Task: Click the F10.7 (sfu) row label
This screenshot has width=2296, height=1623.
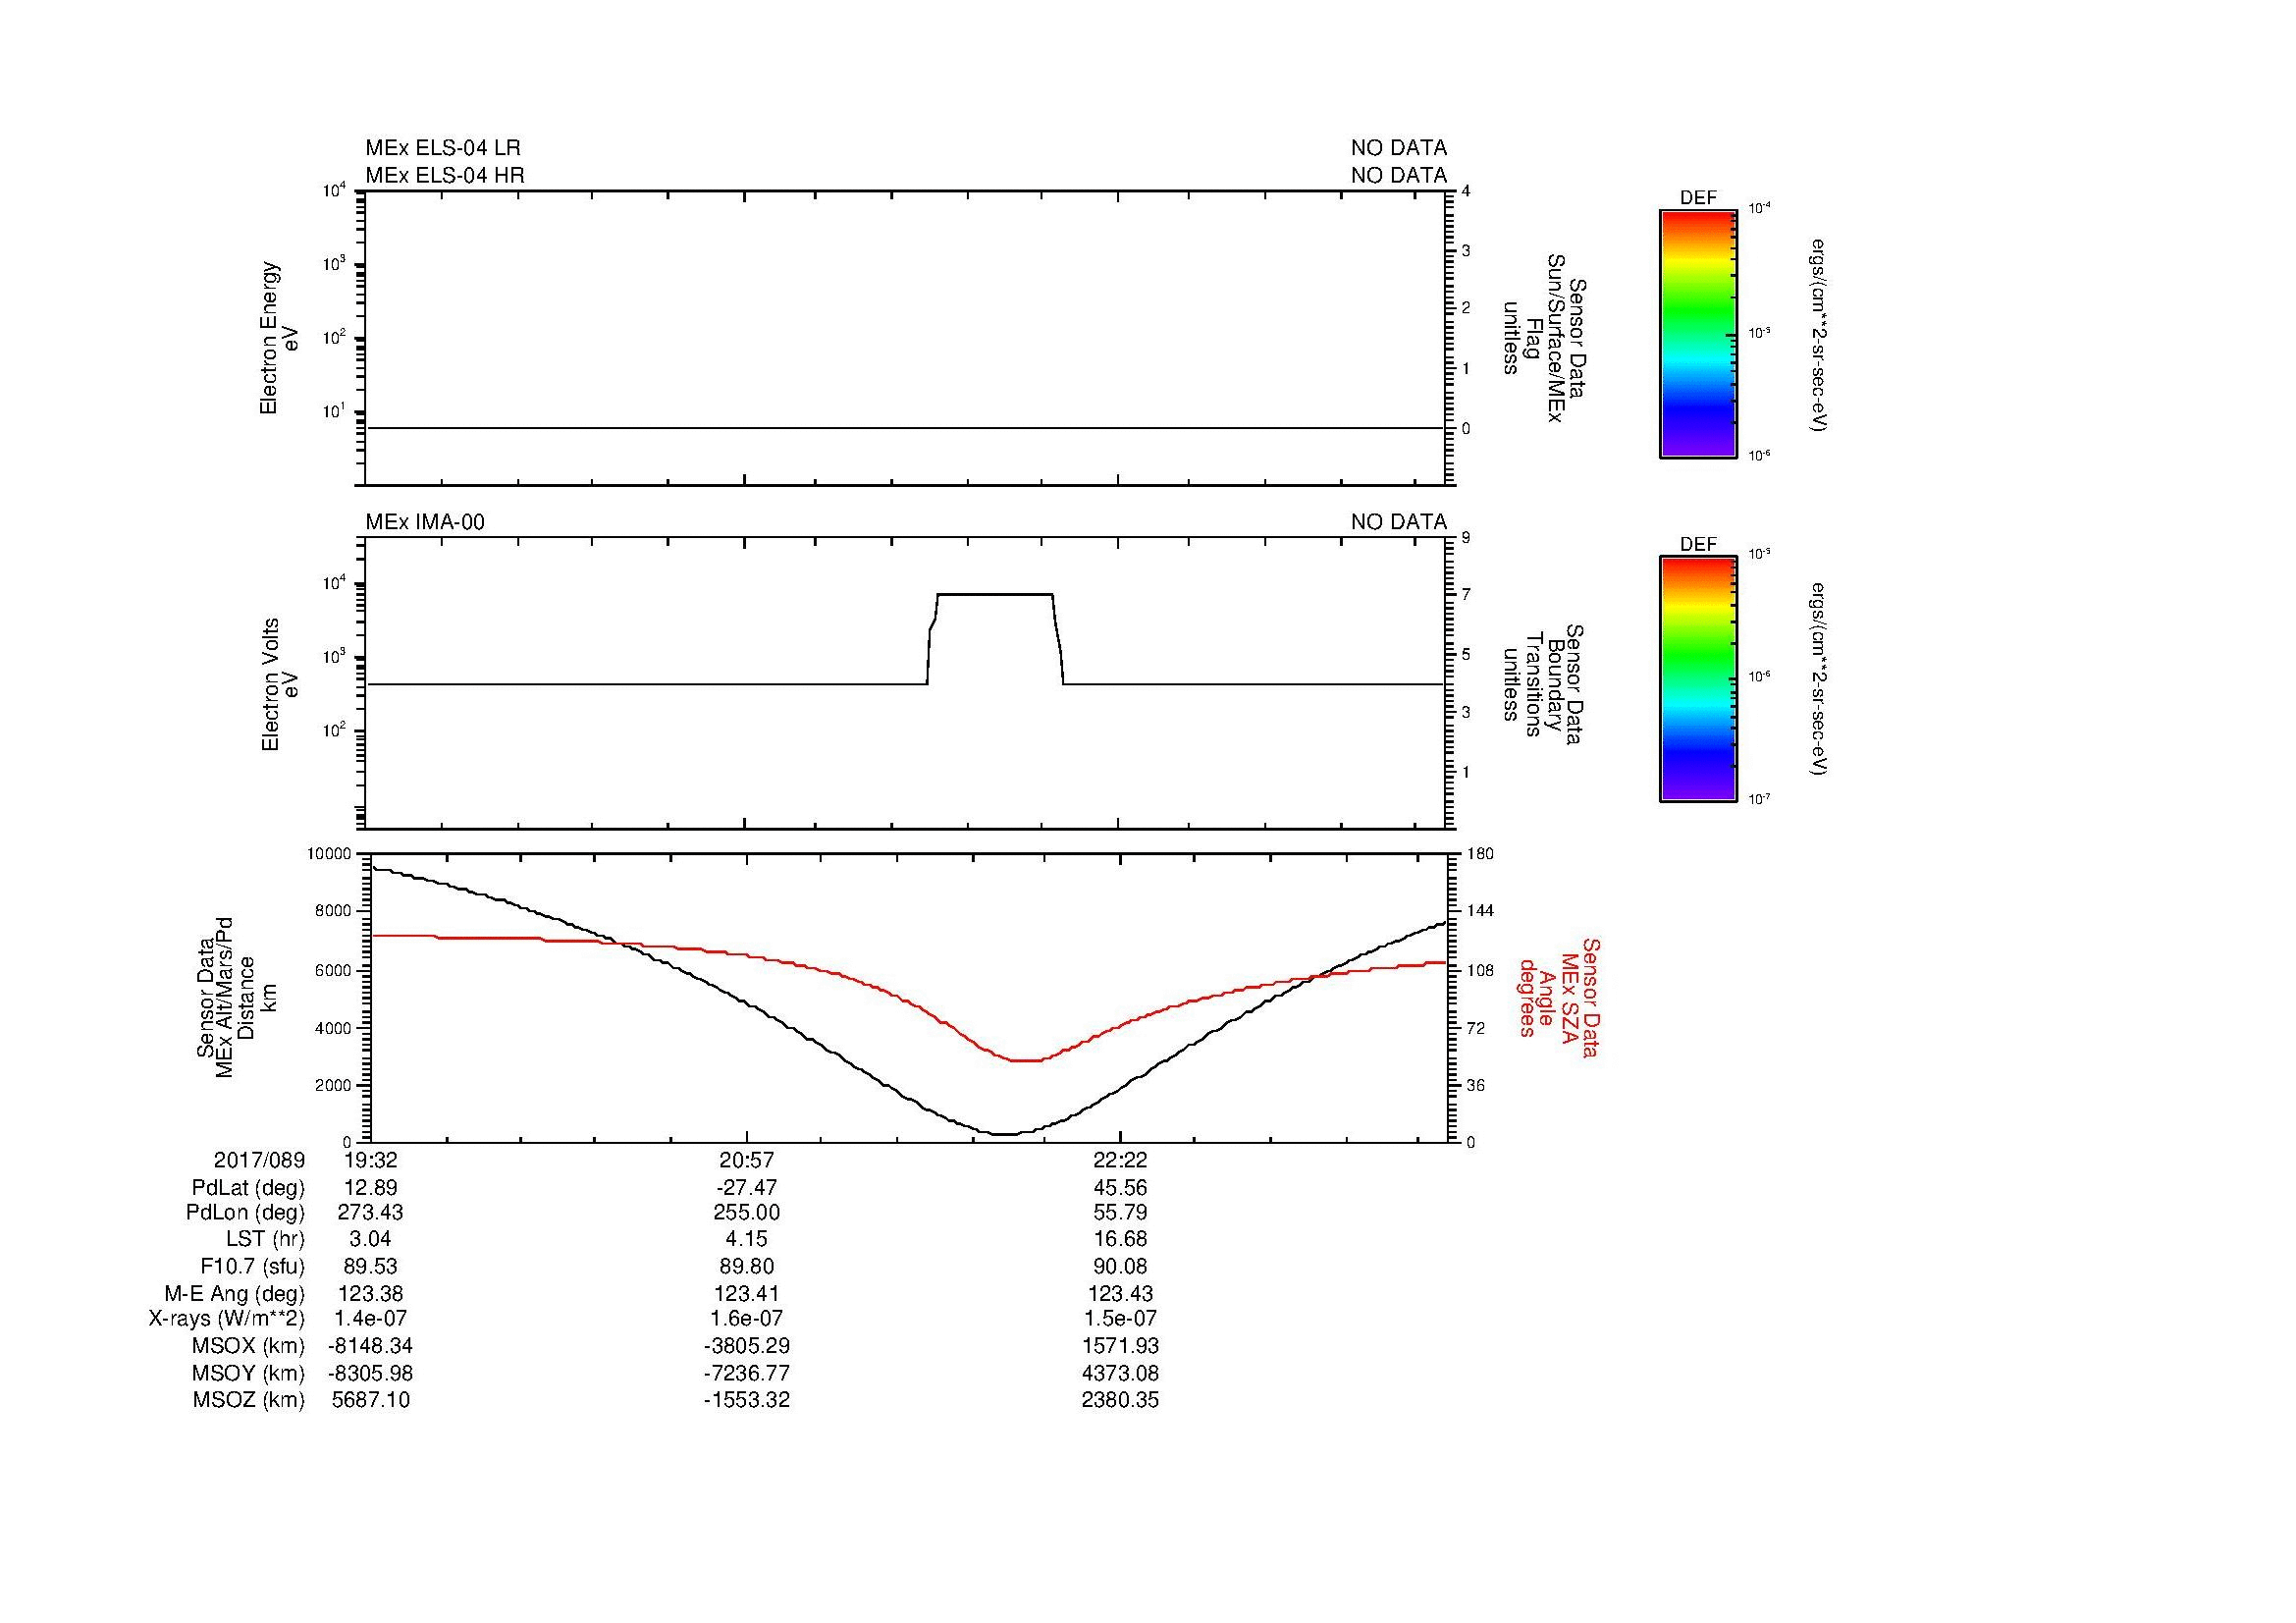Action: [252, 1266]
